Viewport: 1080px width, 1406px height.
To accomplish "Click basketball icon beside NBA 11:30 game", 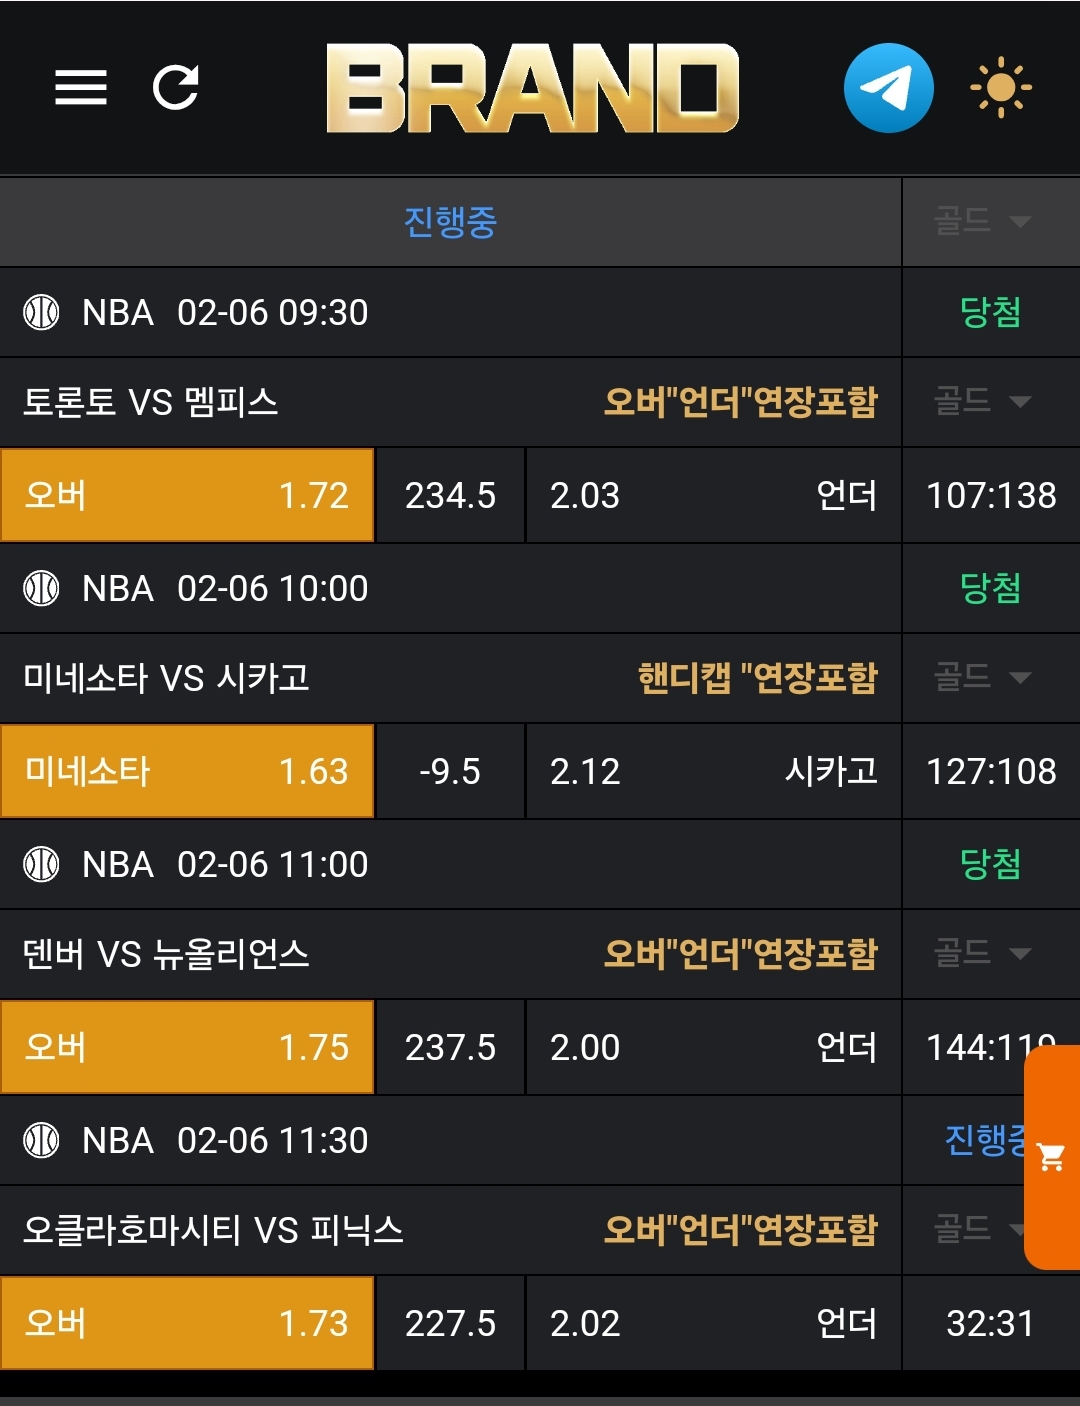I will point(41,1141).
